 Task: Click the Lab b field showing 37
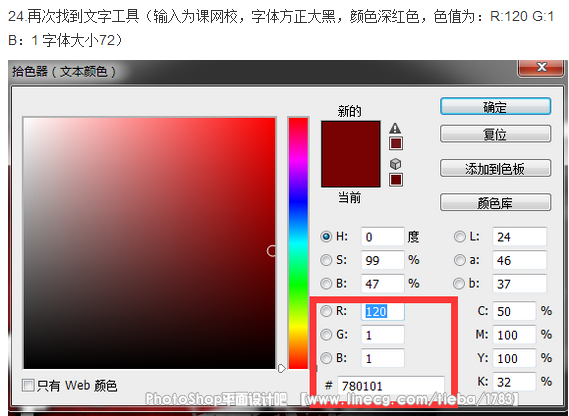pos(520,284)
